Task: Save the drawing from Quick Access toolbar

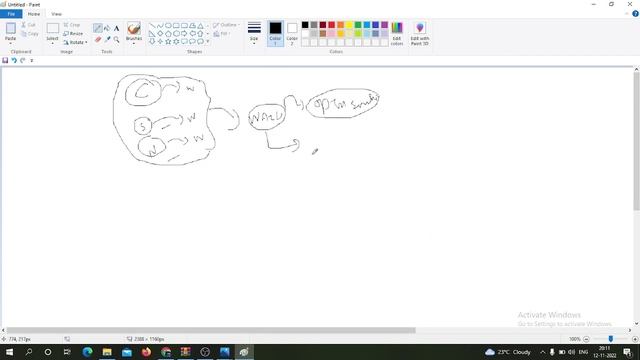Action: 5,60
